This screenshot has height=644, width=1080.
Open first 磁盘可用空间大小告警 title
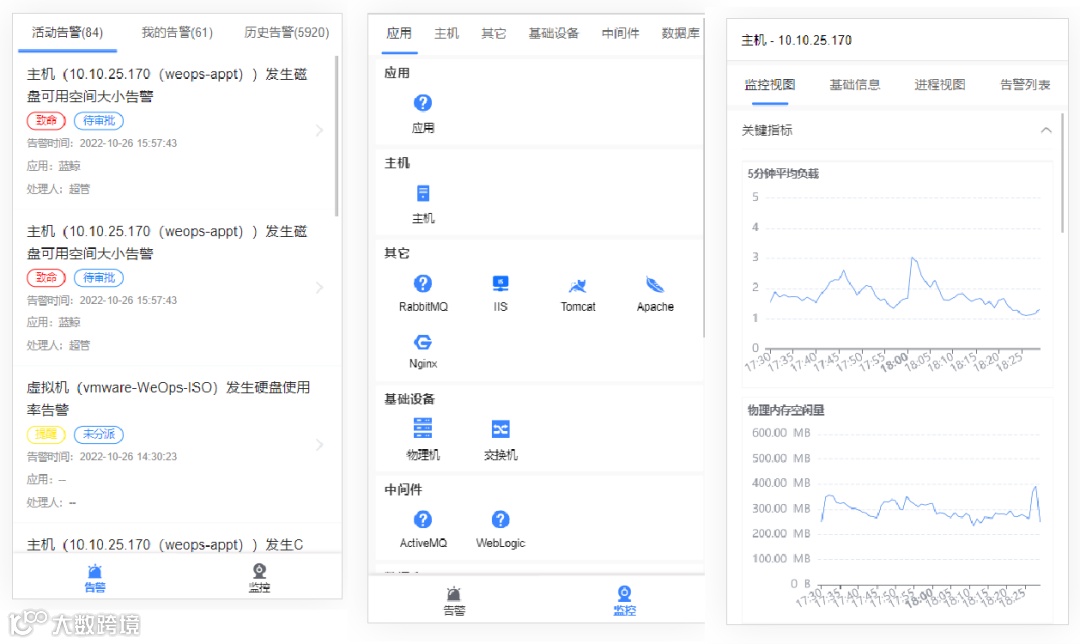[167, 85]
